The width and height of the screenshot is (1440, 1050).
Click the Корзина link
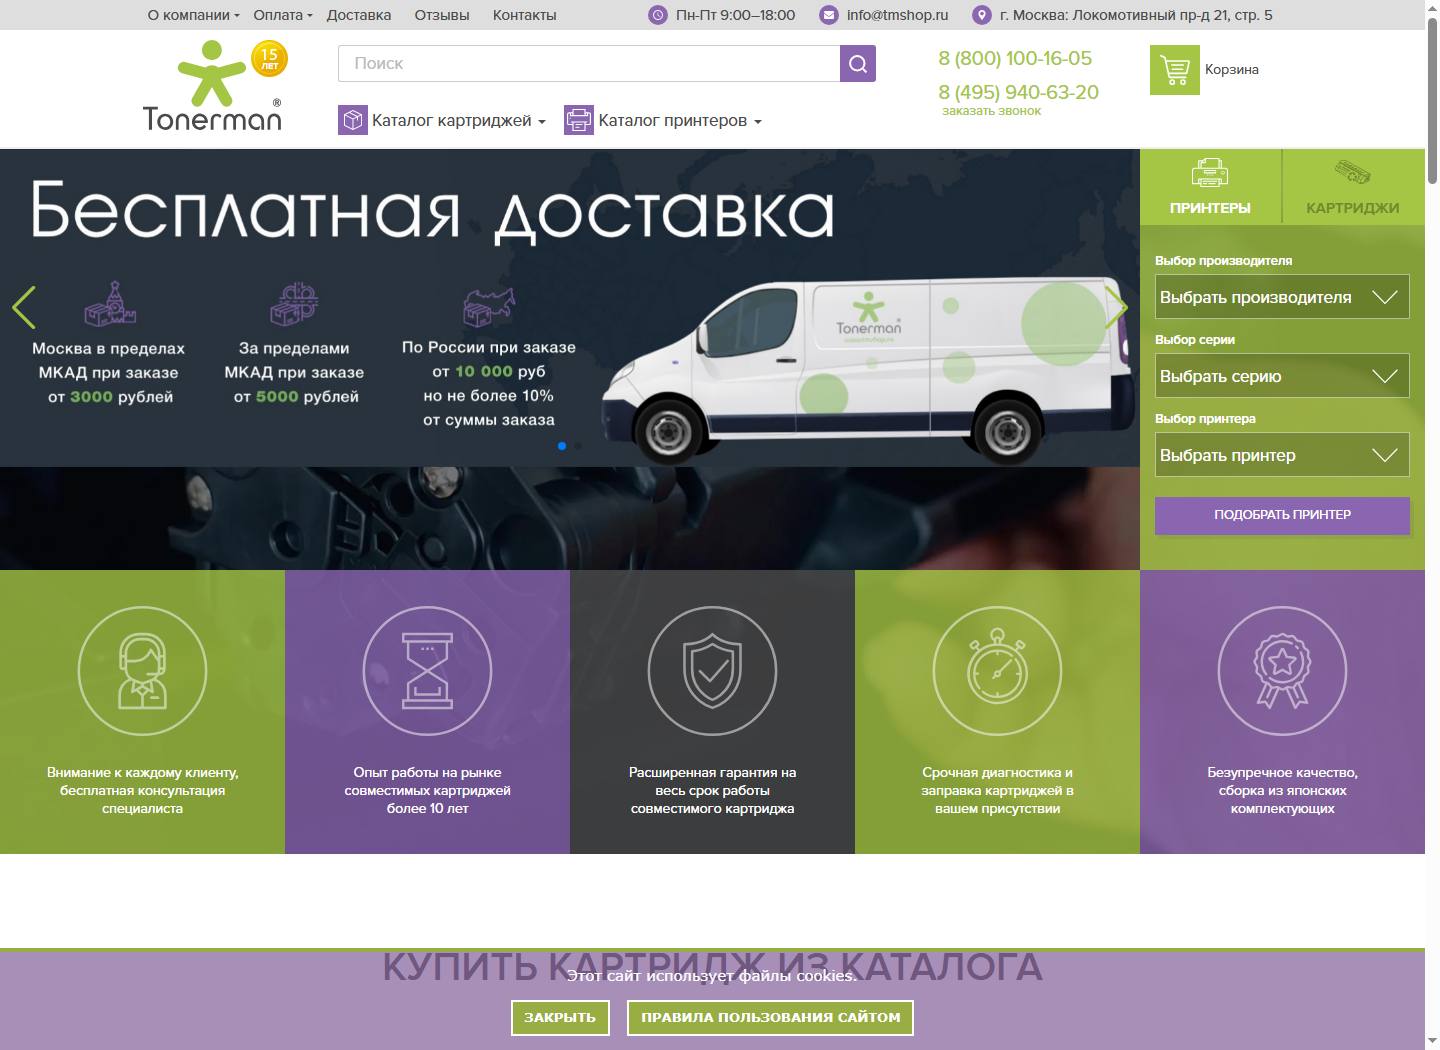[1231, 69]
